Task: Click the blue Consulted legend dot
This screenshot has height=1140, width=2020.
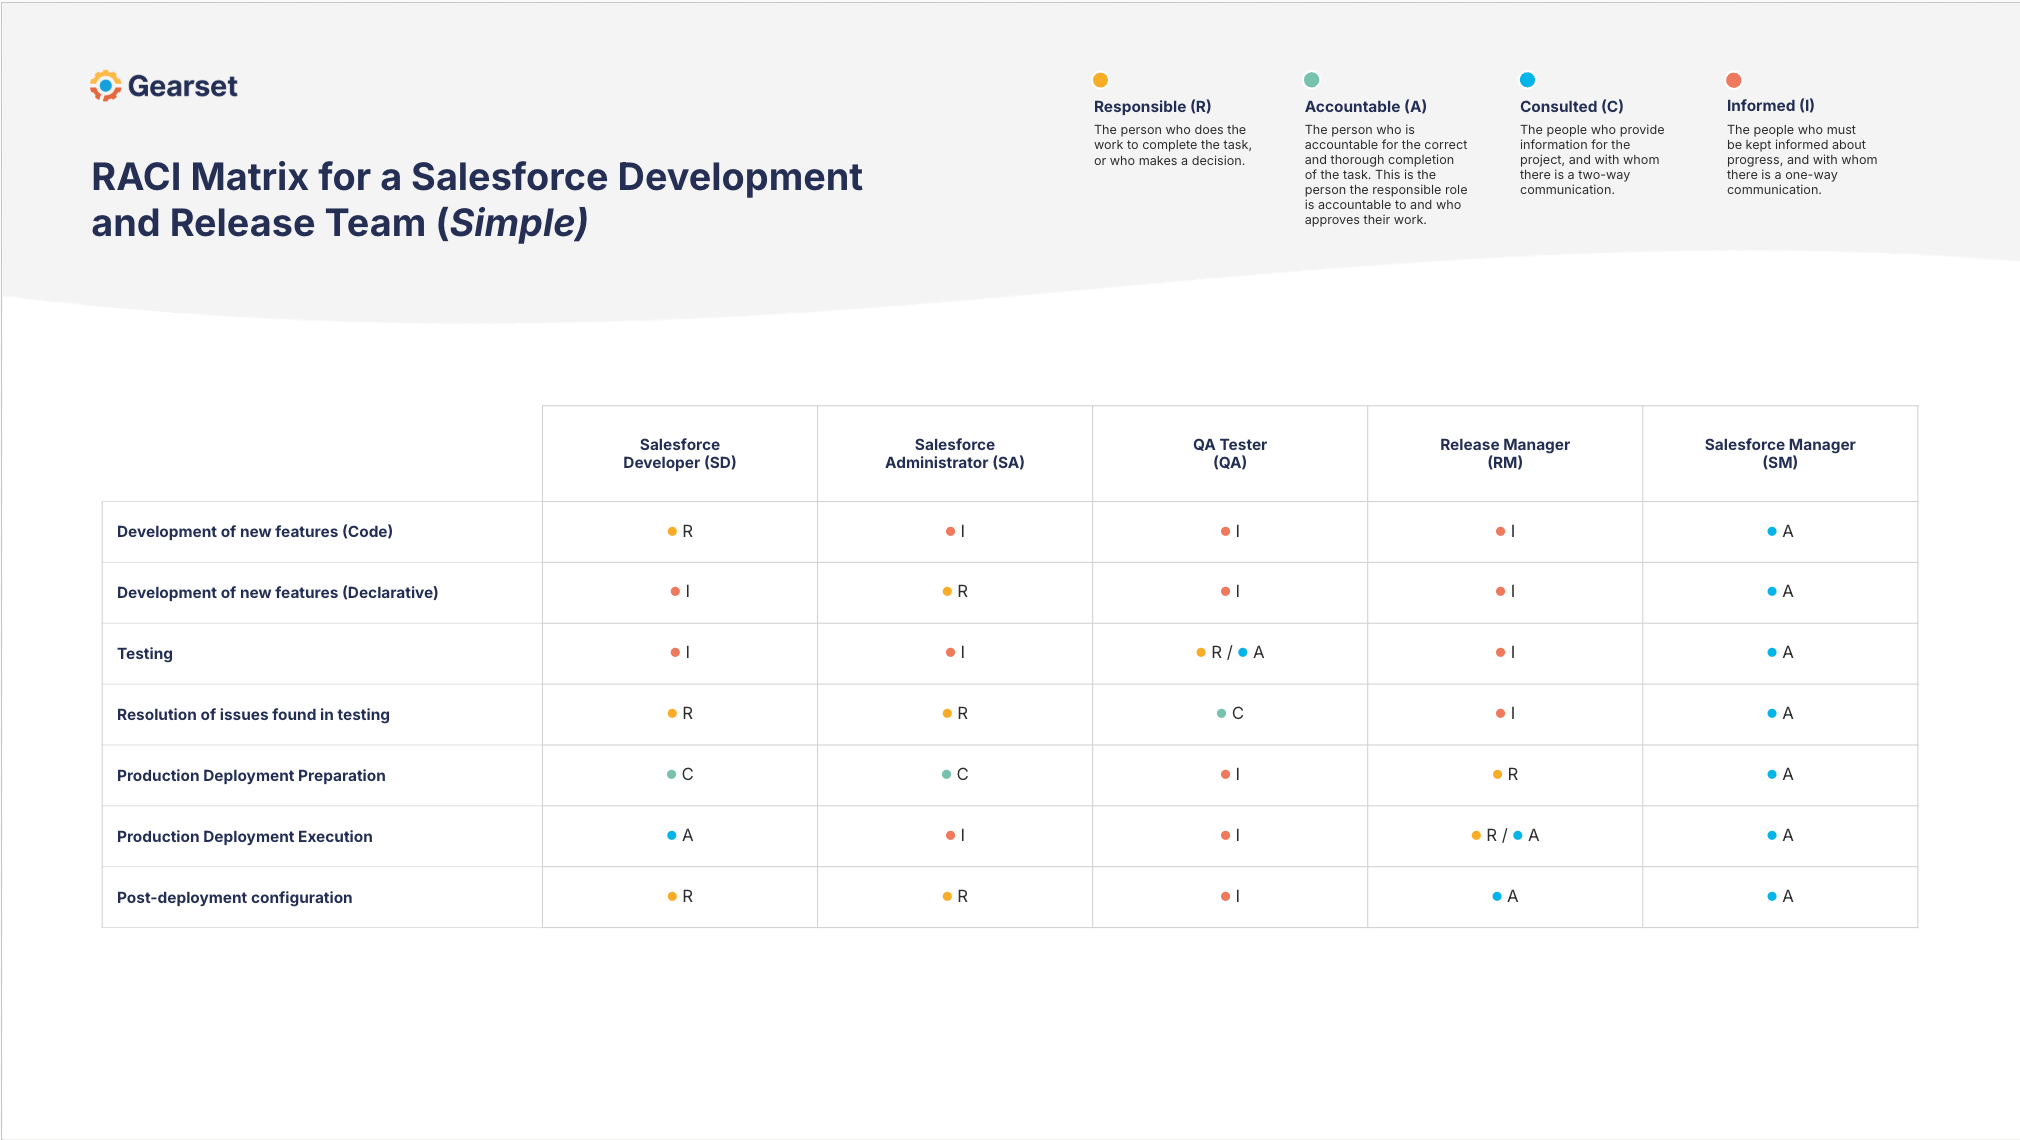Action: 1527,80
